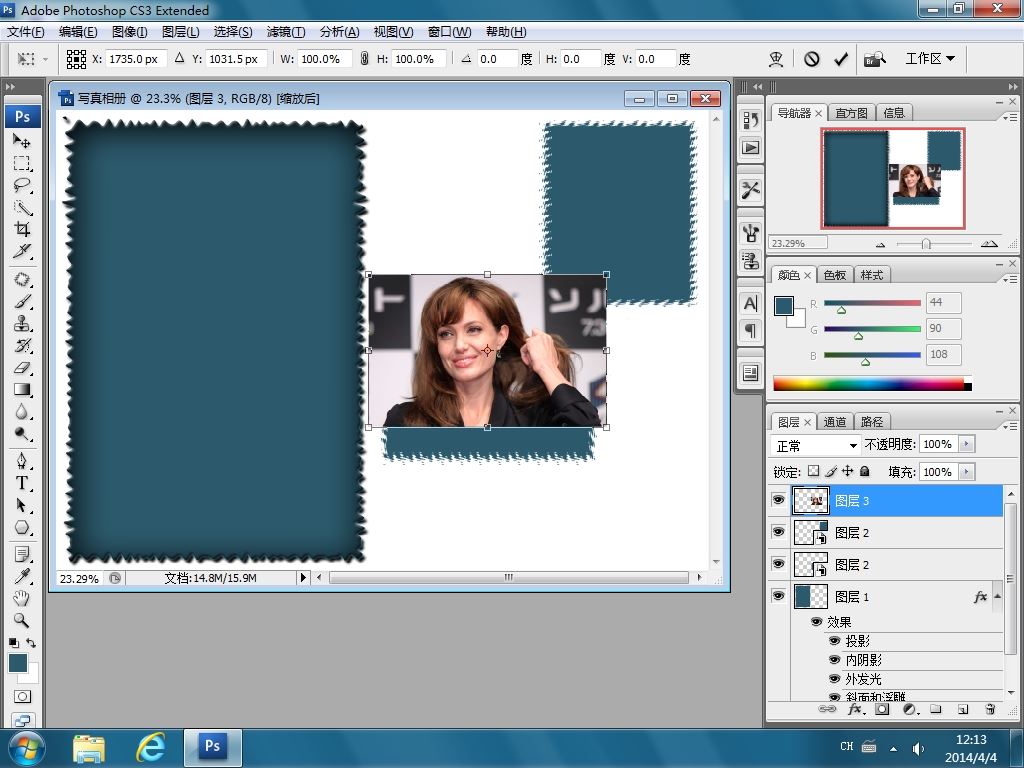Viewport: 1024px width, 768px height.
Task: Create a new layer with the Layers panel icon
Action: 963,709
